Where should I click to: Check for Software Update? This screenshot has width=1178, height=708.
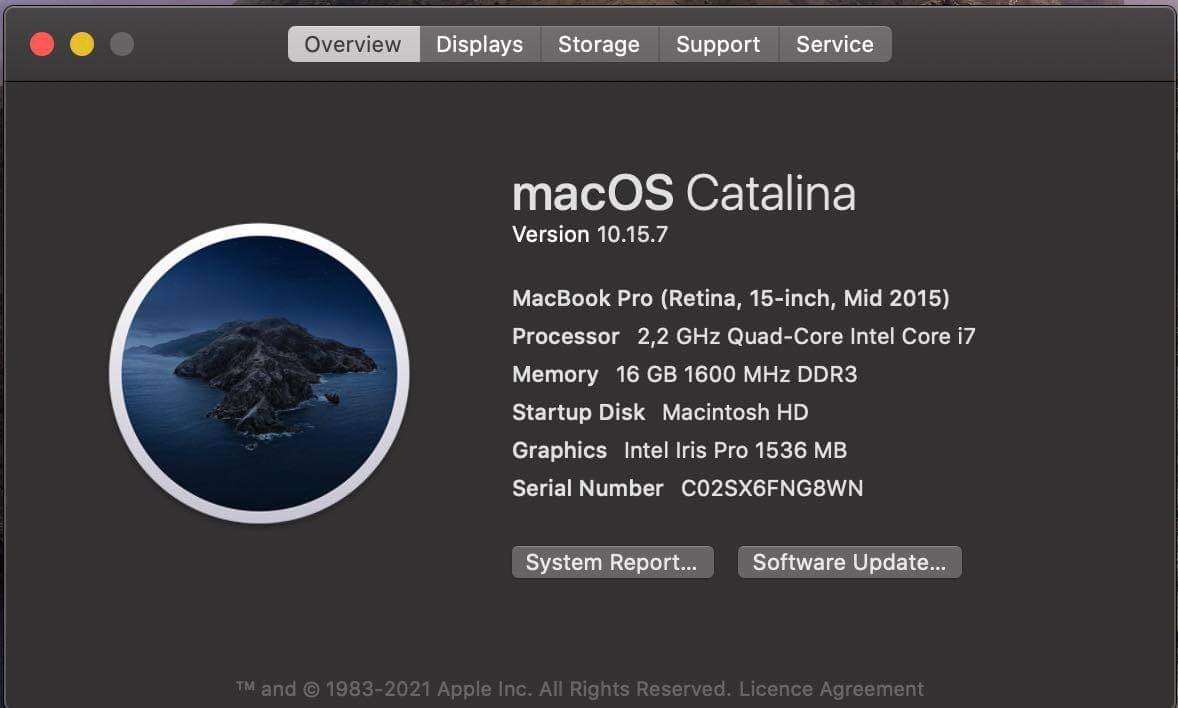pos(849,562)
